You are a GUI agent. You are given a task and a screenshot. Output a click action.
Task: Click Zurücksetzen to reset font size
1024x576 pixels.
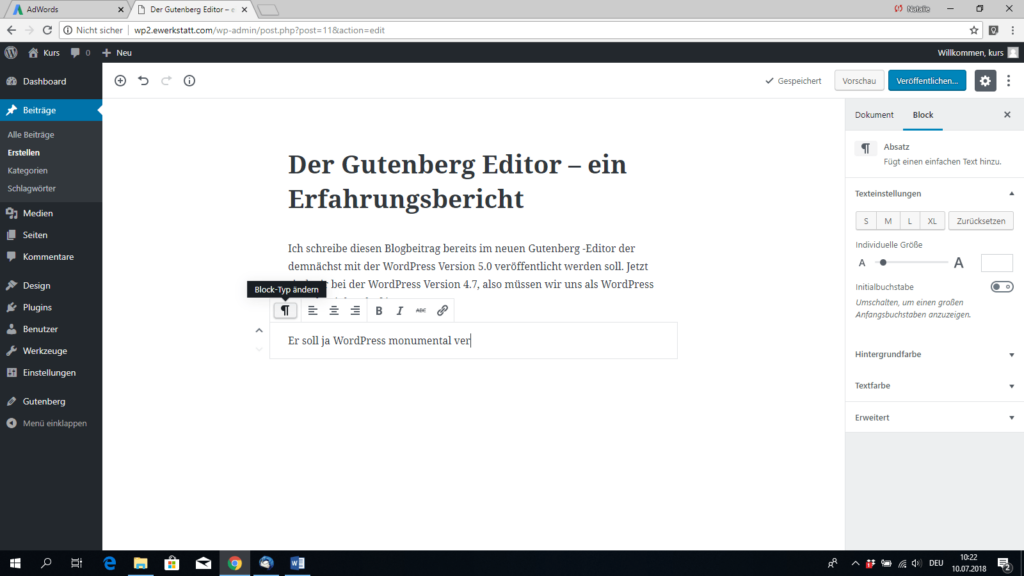coord(981,221)
